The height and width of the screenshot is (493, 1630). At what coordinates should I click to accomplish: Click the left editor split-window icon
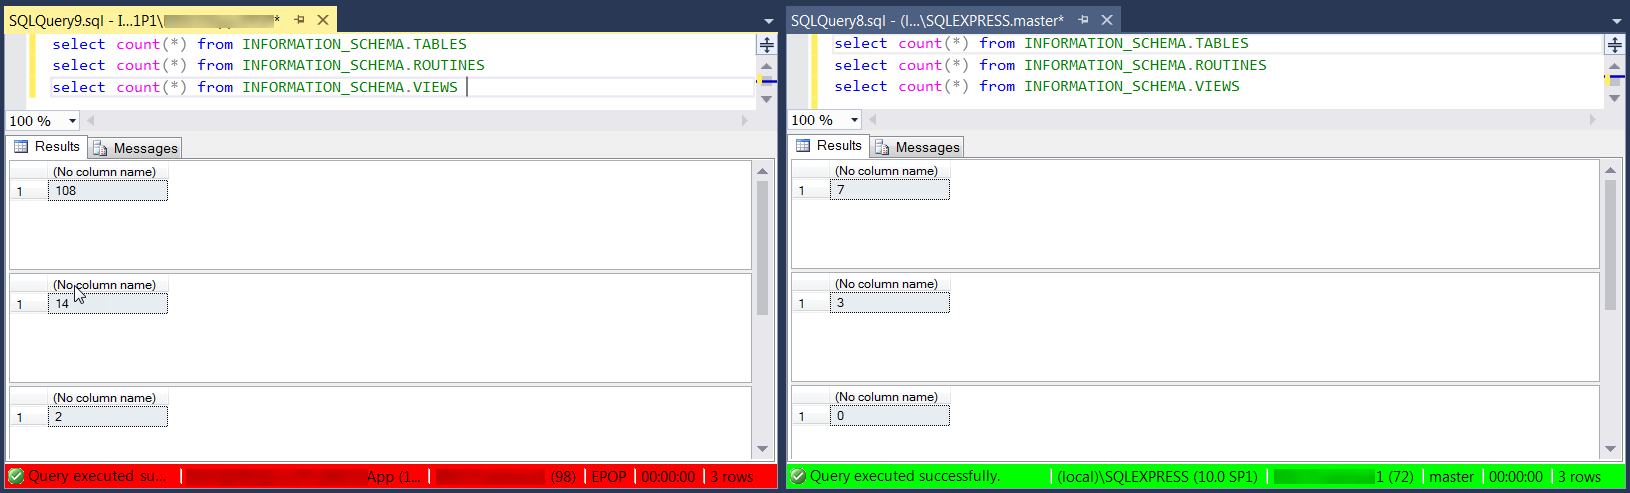click(766, 45)
